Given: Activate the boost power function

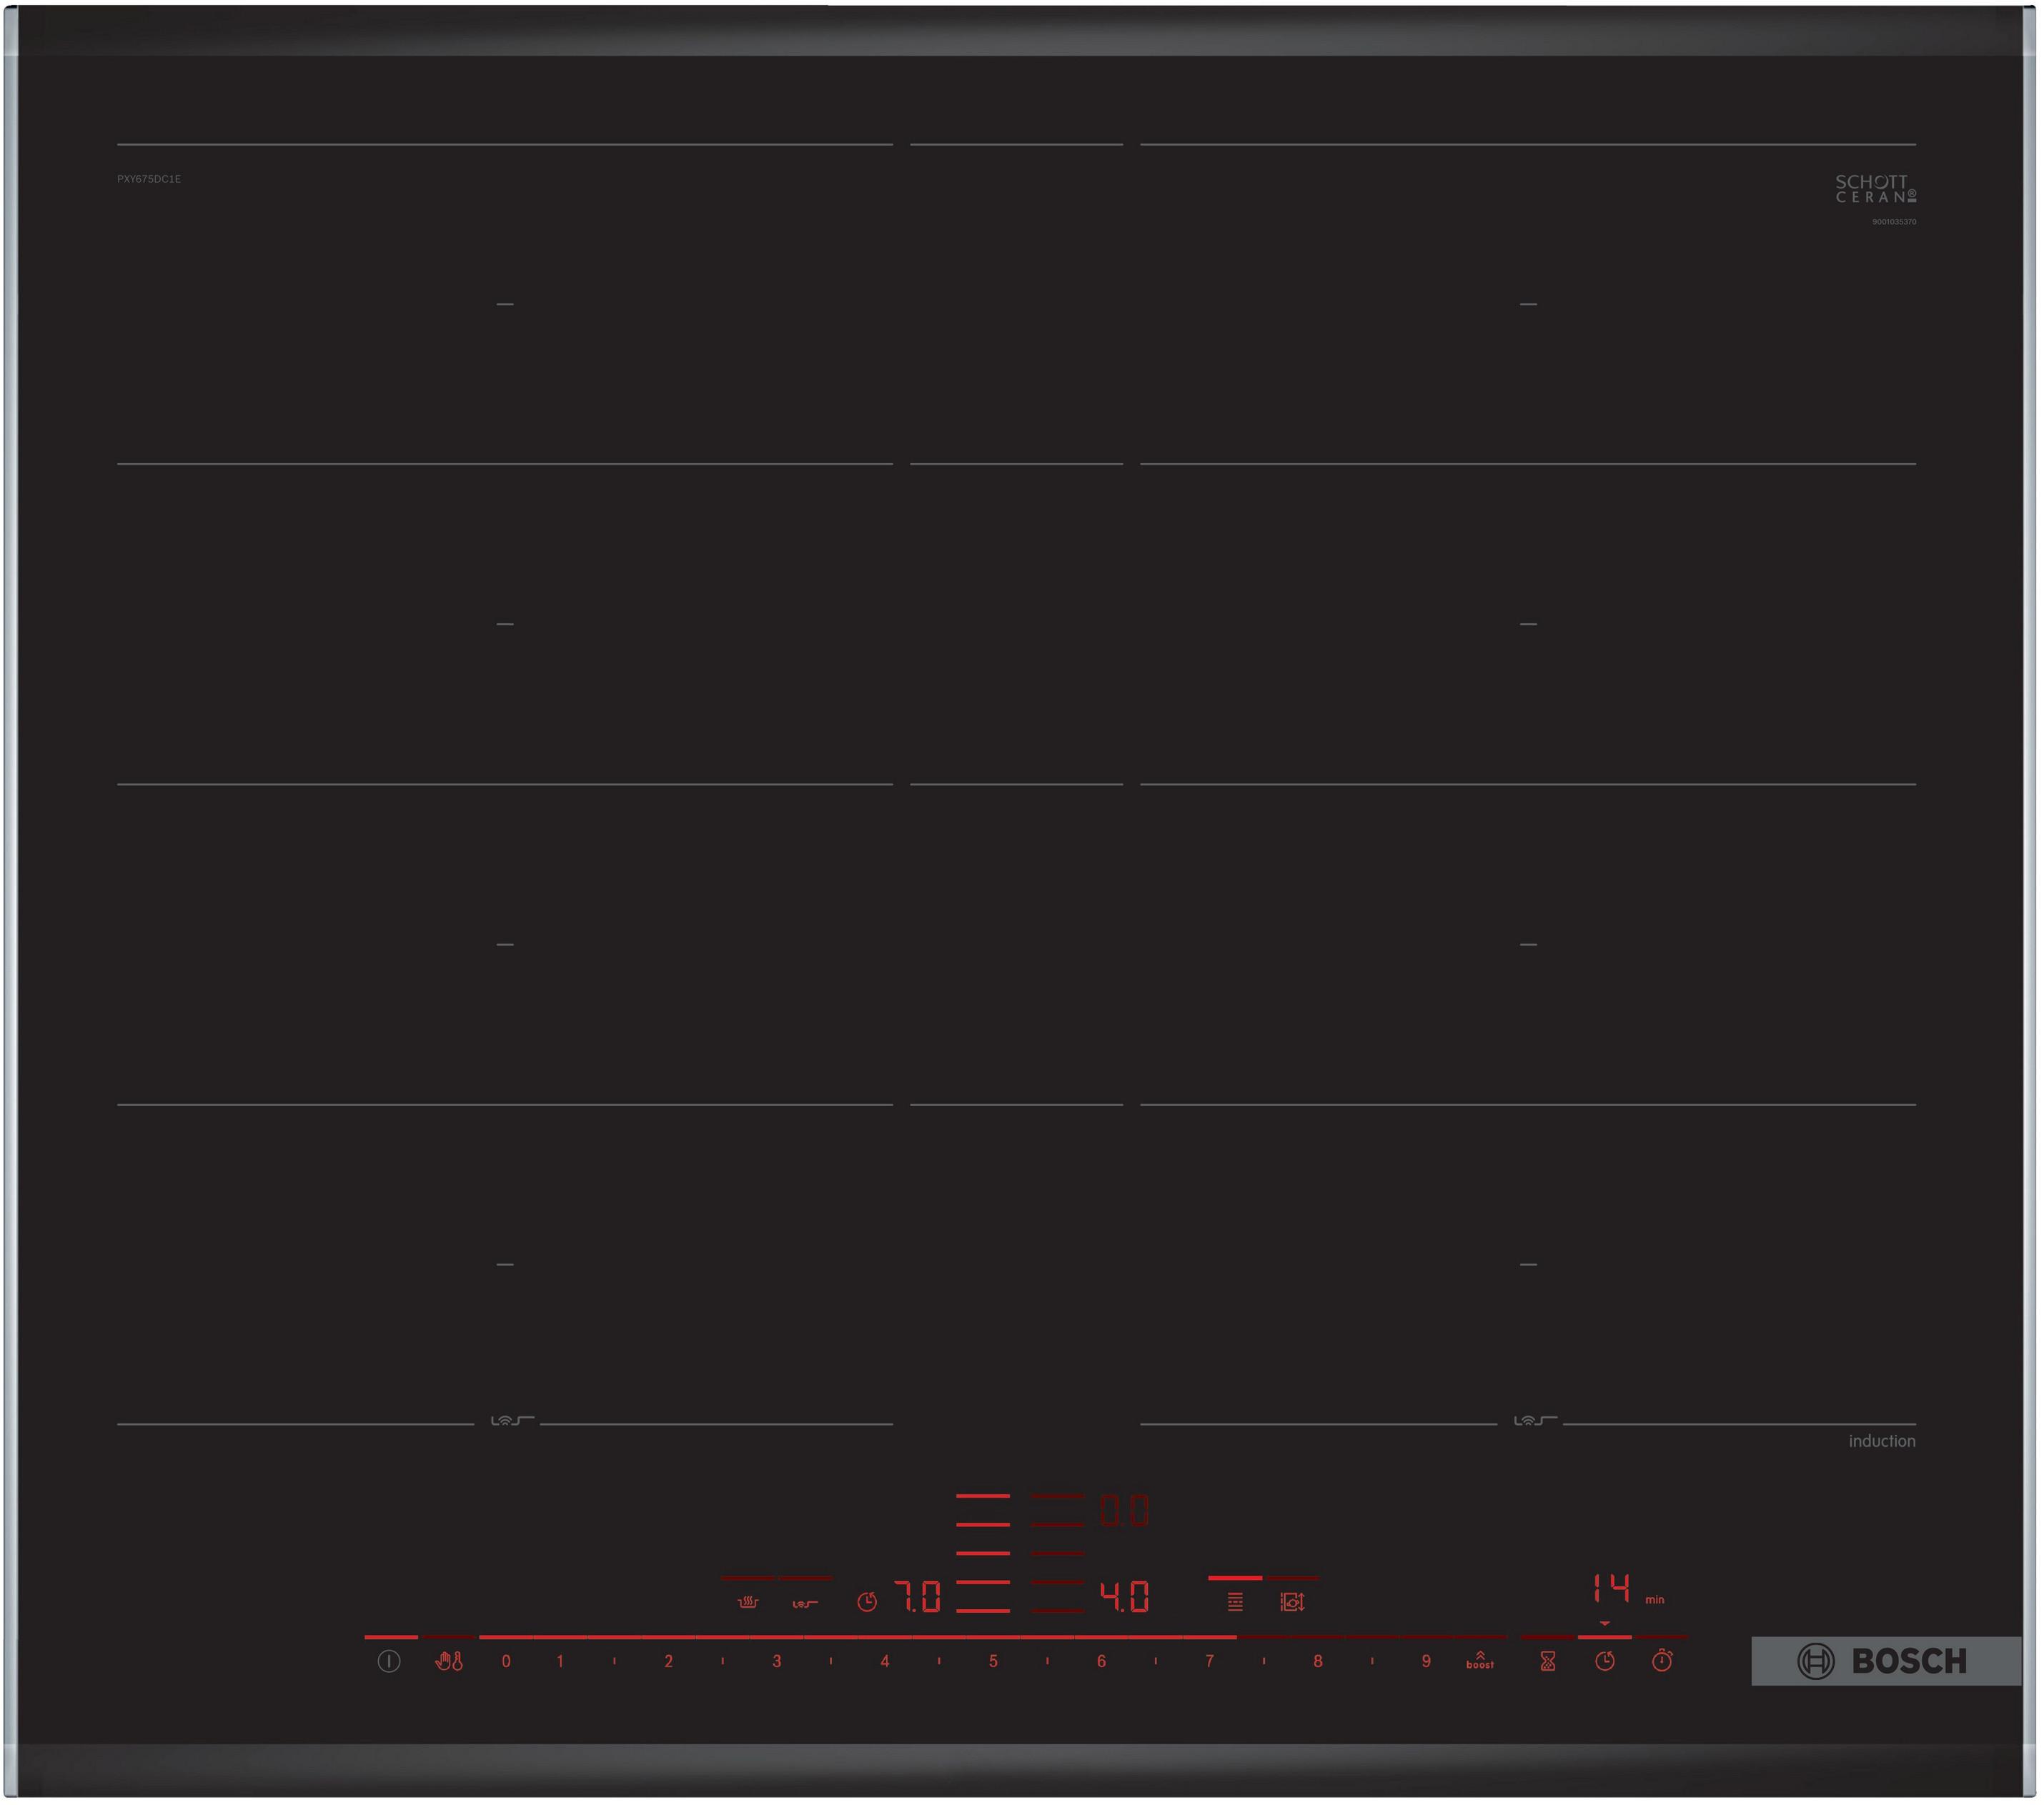Looking at the screenshot, I should pos(1480,1661).
